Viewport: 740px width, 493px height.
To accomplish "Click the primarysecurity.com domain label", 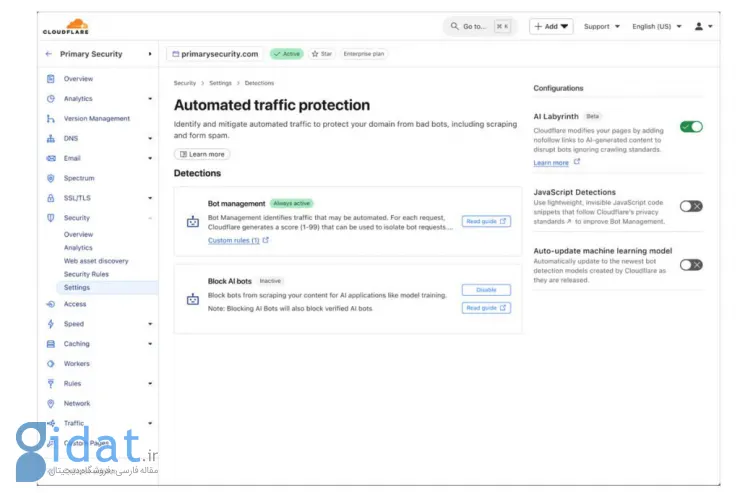I will [219, 54].
